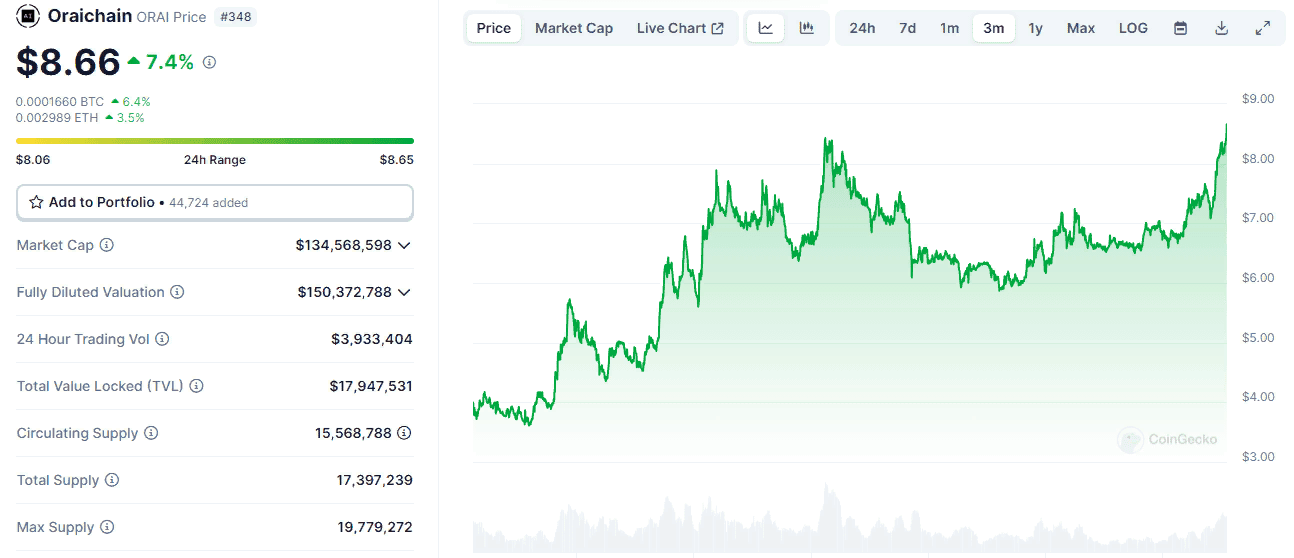This screenshot has width=1294, height=558.
Task: Open the Live Chart link
Action: click(680, 28)
